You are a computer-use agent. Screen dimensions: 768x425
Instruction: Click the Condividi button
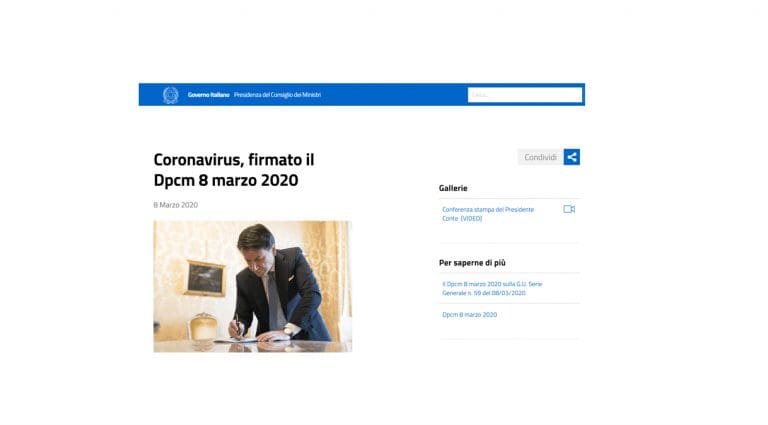pos(540,157)
